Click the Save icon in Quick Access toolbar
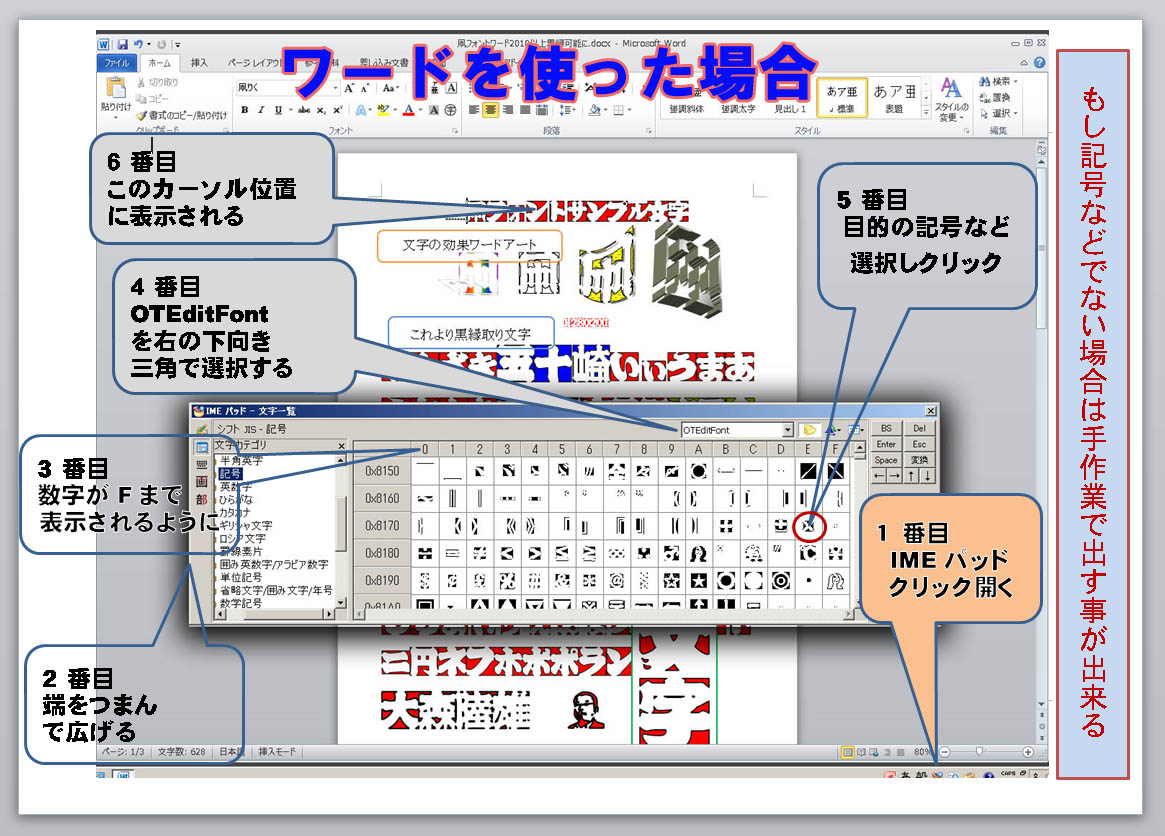 pos(122,45)
